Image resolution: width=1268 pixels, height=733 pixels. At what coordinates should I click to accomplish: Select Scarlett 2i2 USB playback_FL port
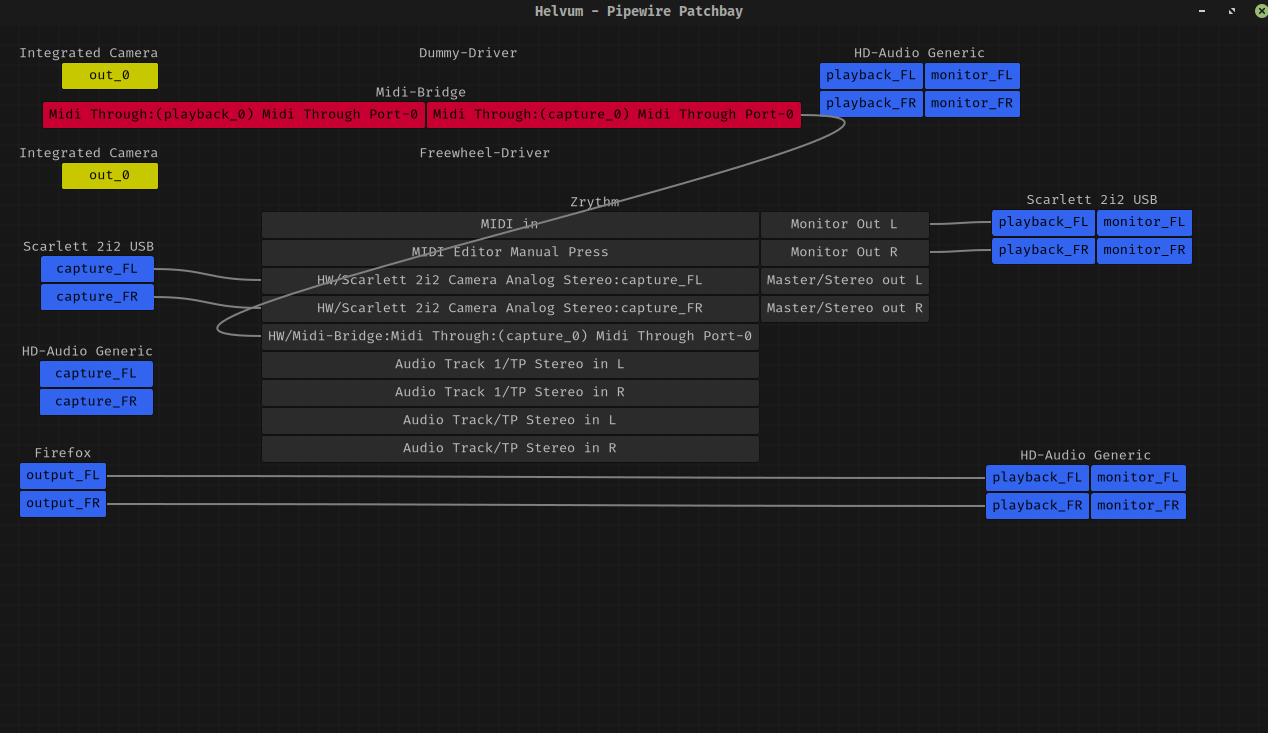pos(1043,223)
